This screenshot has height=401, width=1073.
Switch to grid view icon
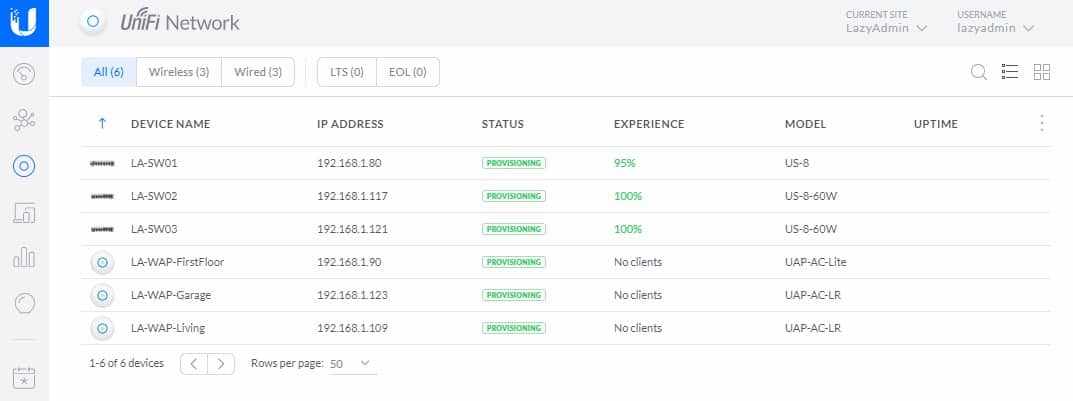pyautogui.click(x=1042, y=72)
